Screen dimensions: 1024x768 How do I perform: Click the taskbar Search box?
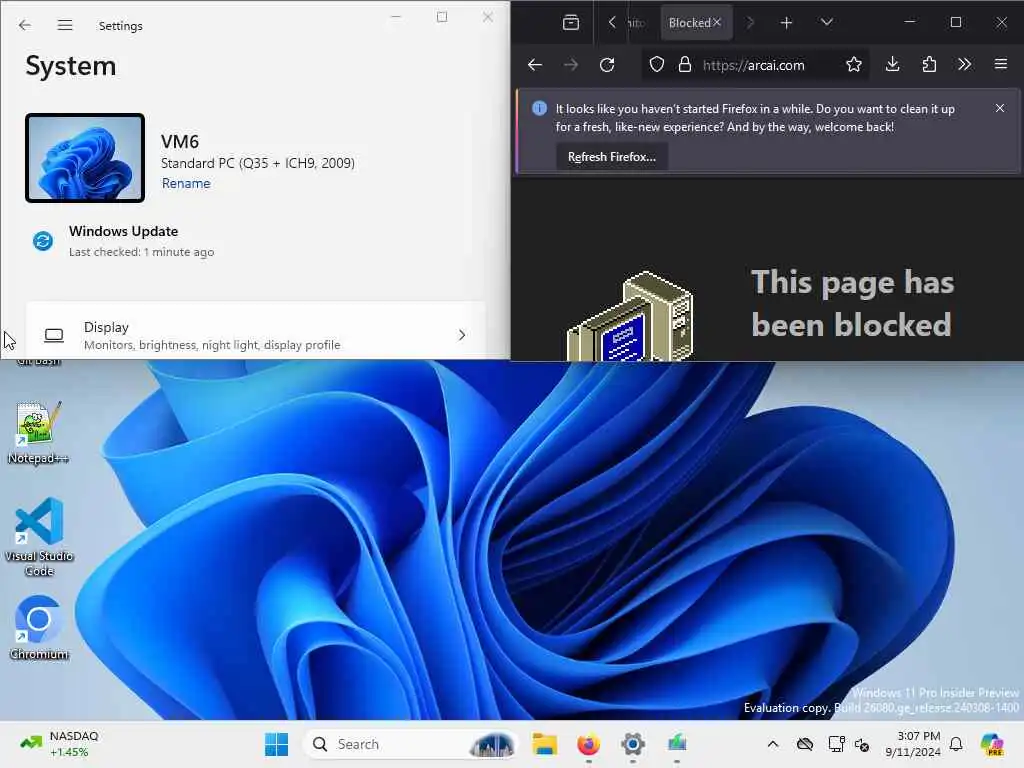(410, 744)
